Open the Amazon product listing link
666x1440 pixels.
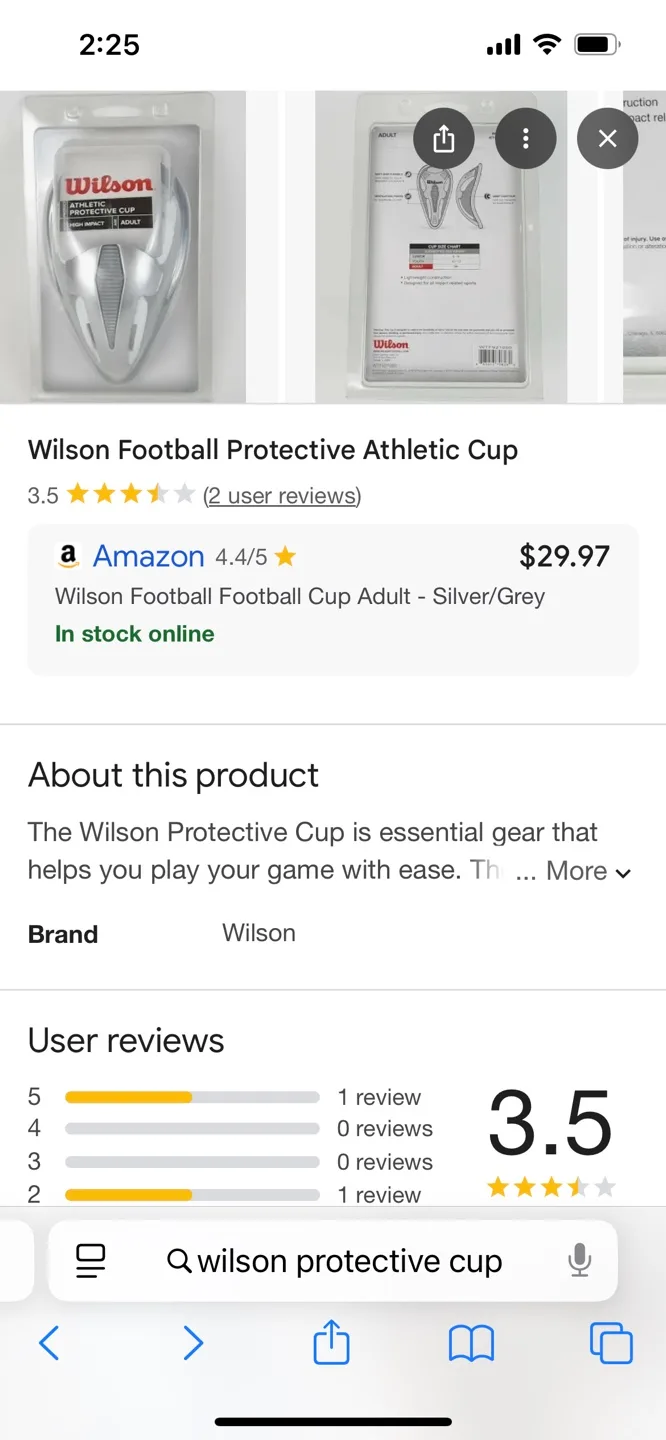pyautogui.click(x=148, y=556)
